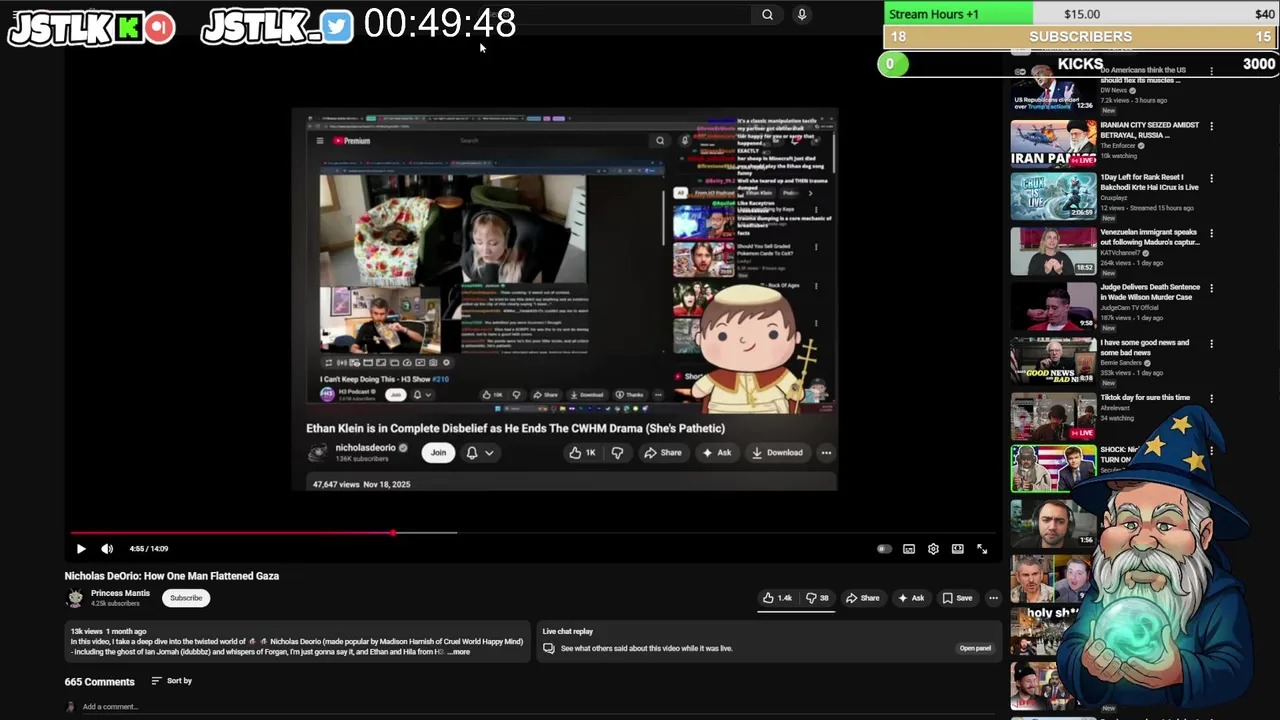Image resolution: width=1280 pixels, height=720 pixels.
Task: Open Princess Mantis channel avatar
Action: (x=75, y=598)
